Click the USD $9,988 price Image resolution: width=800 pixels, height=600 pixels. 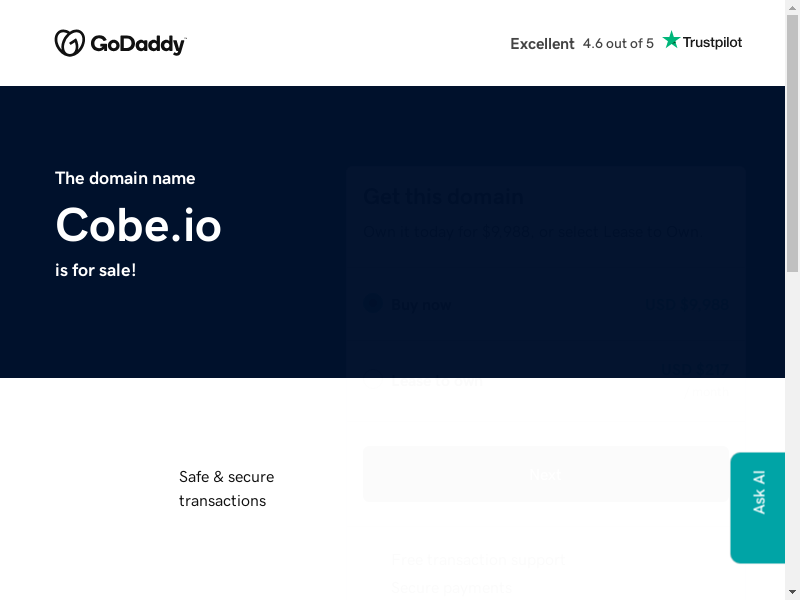[x=686, y=303]
